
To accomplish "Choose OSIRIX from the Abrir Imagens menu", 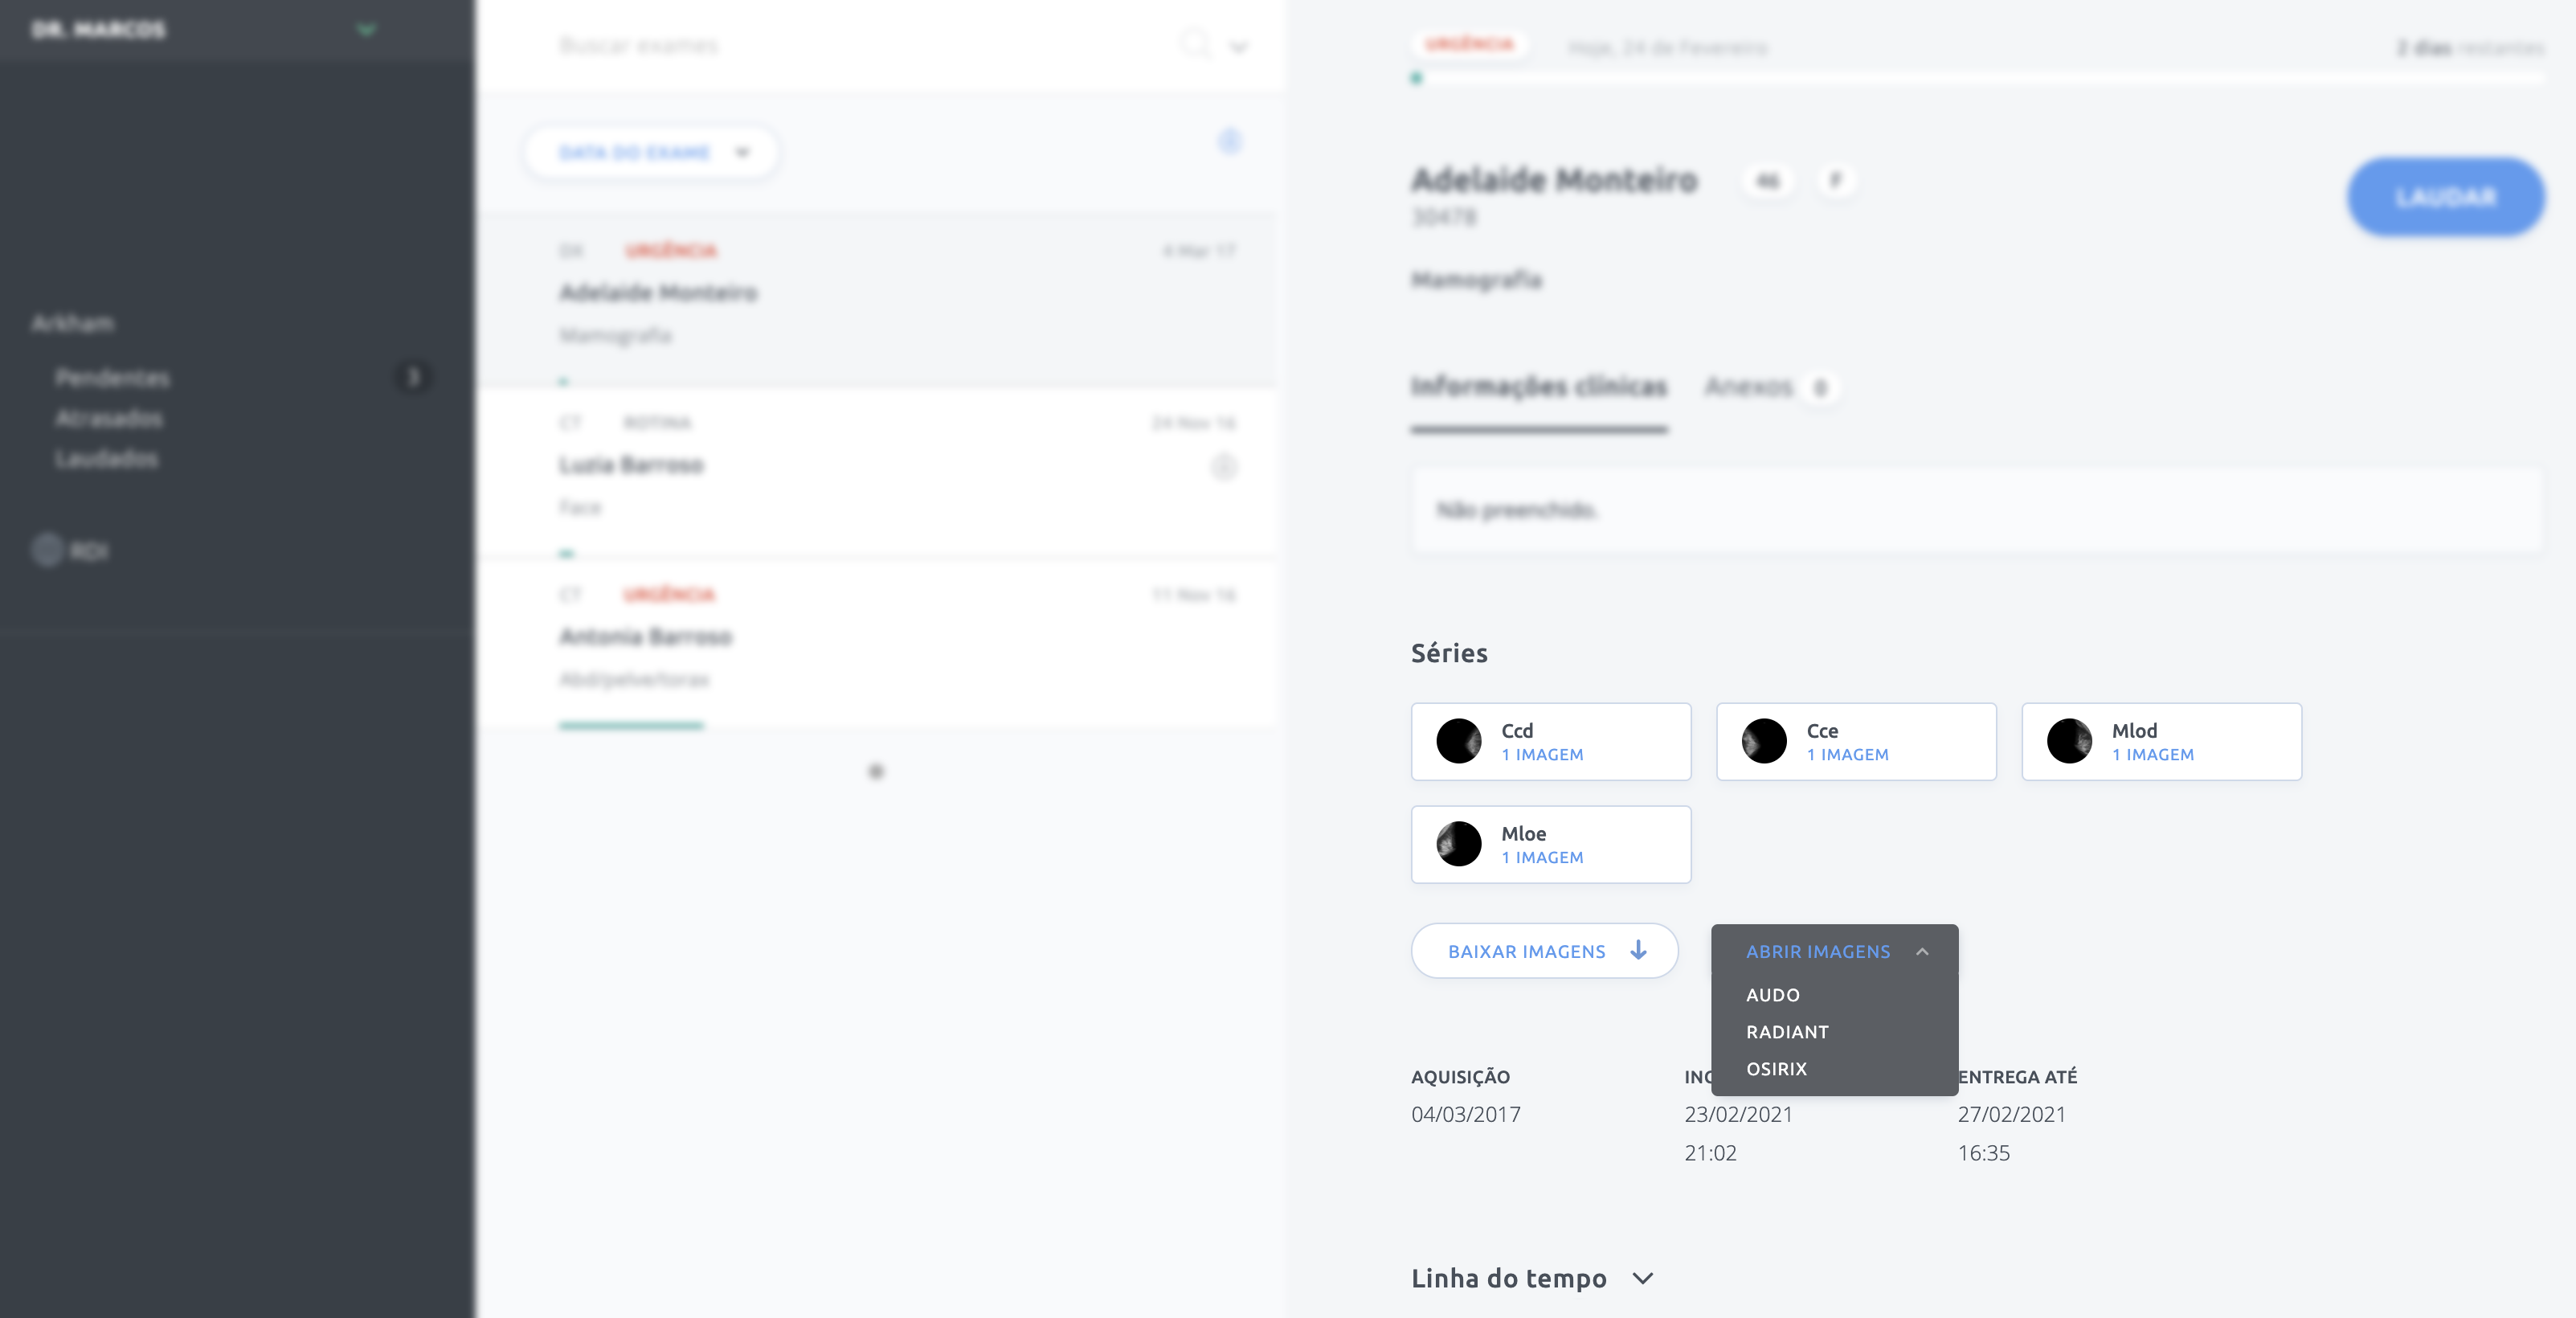I will (x=1776, y=1069).
